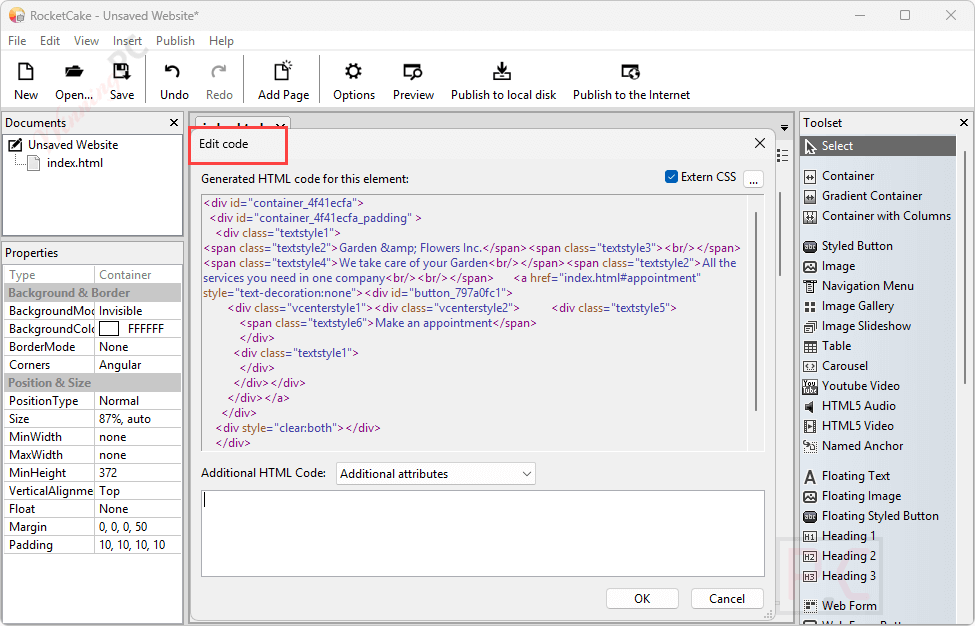Viewport: 975px width, 626px height.
Task: Open the Additional attributes dropdown
Action: coord(435,474)
